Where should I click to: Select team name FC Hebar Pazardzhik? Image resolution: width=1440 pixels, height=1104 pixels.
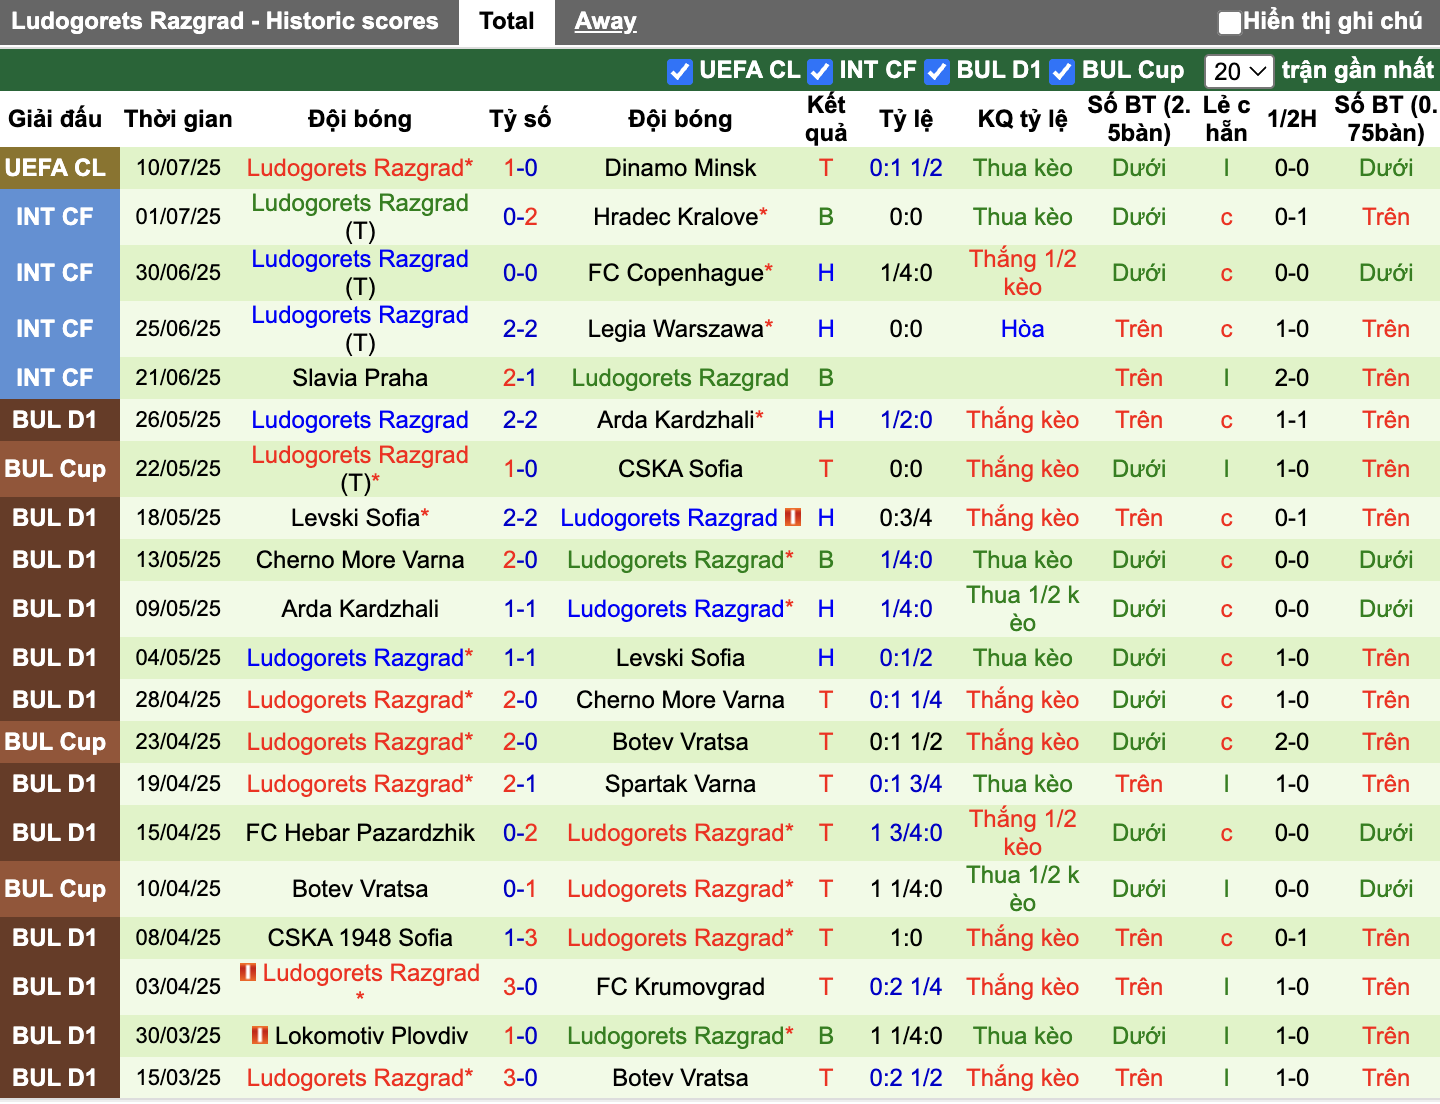click(x=360, y=833)
